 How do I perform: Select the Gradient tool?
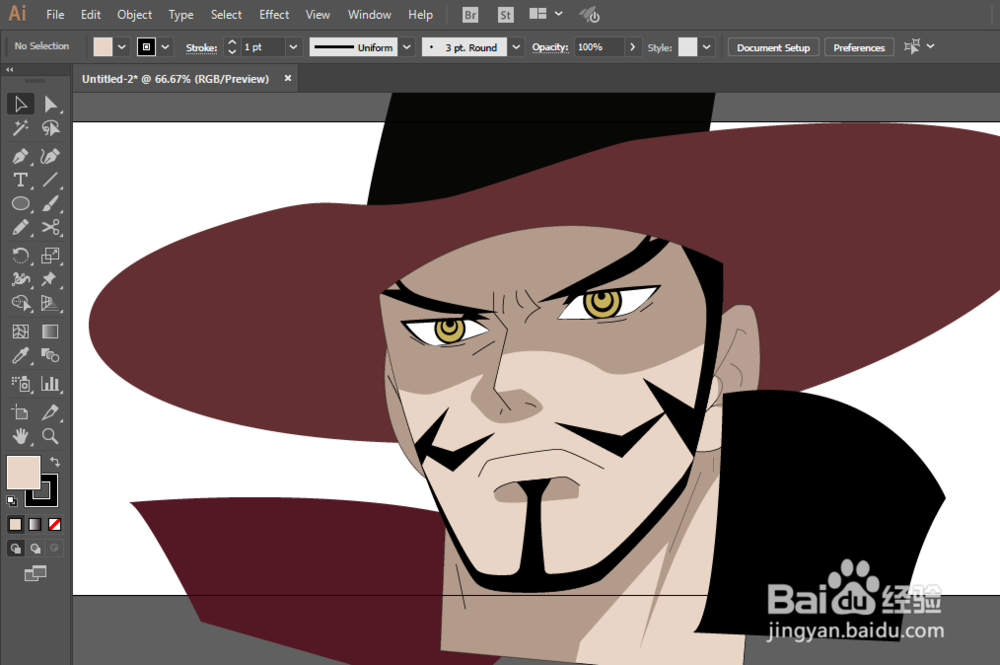point(50,331)
